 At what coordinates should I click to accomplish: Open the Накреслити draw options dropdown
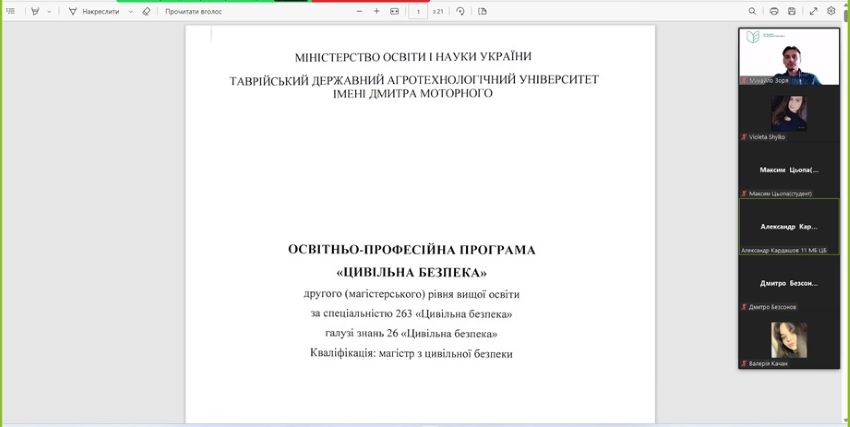click(x=130, y=11)
